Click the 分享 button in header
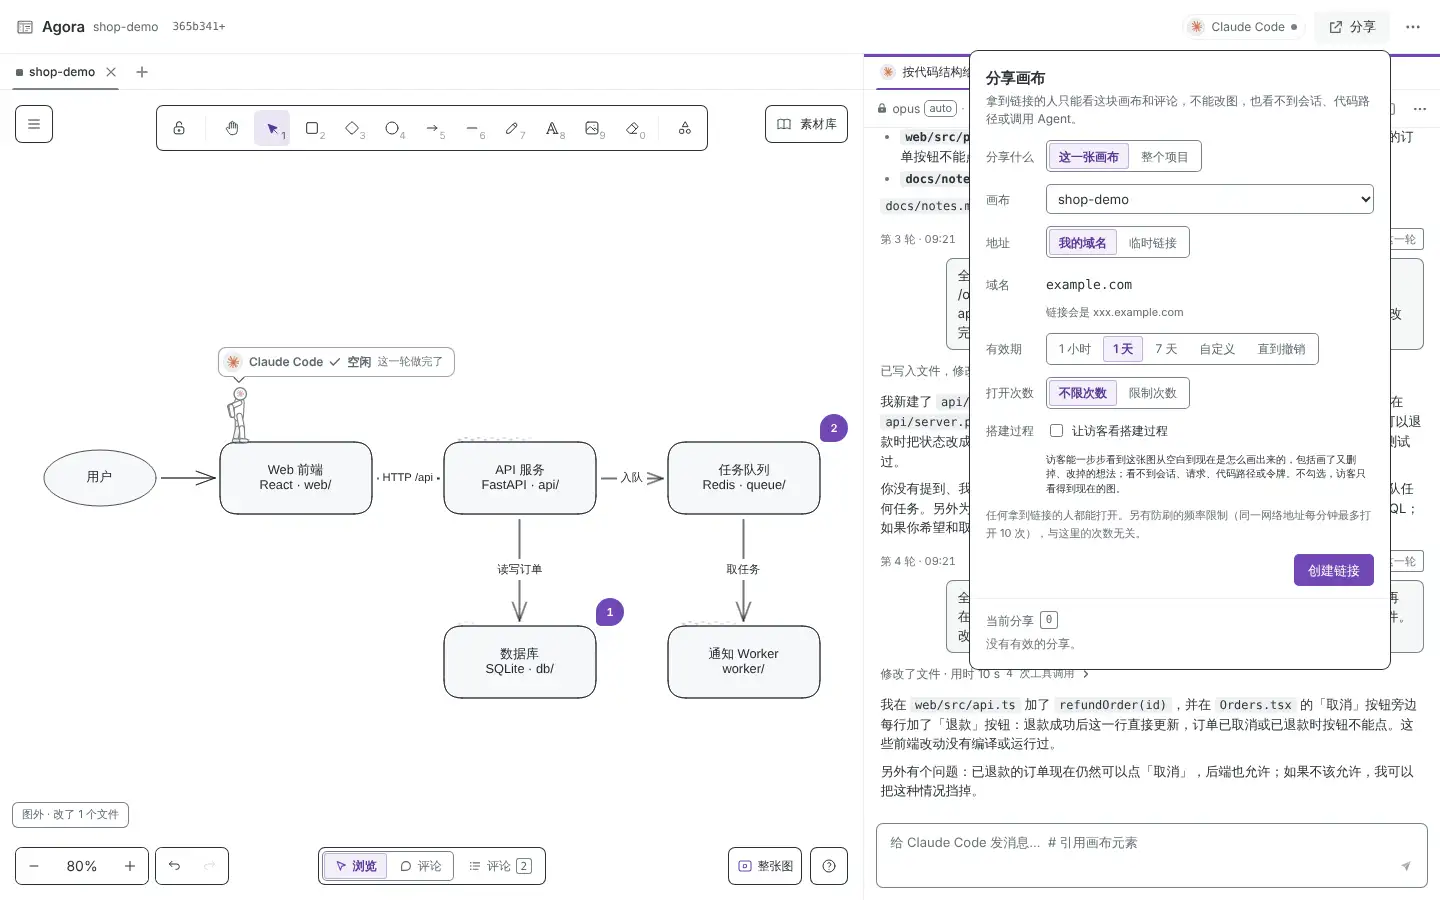 coord(1352,27)
